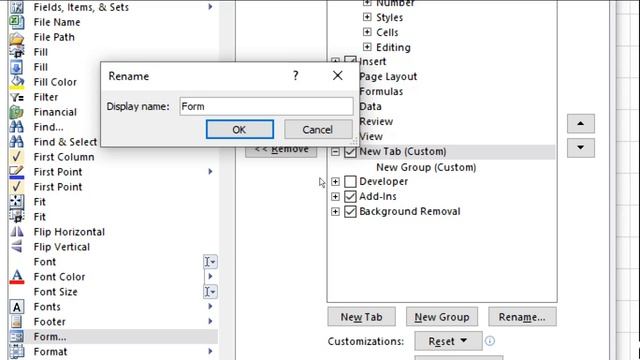
Task: Select the Font Size command text
Action: tap(56, 292)
